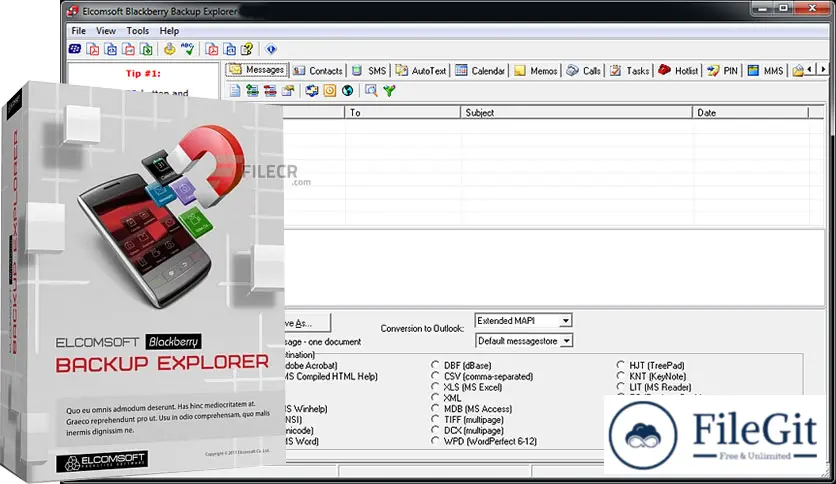Click the globe icon in the messages toolbar
Viewport: 836px width, 484px height.
coord(348,91)
